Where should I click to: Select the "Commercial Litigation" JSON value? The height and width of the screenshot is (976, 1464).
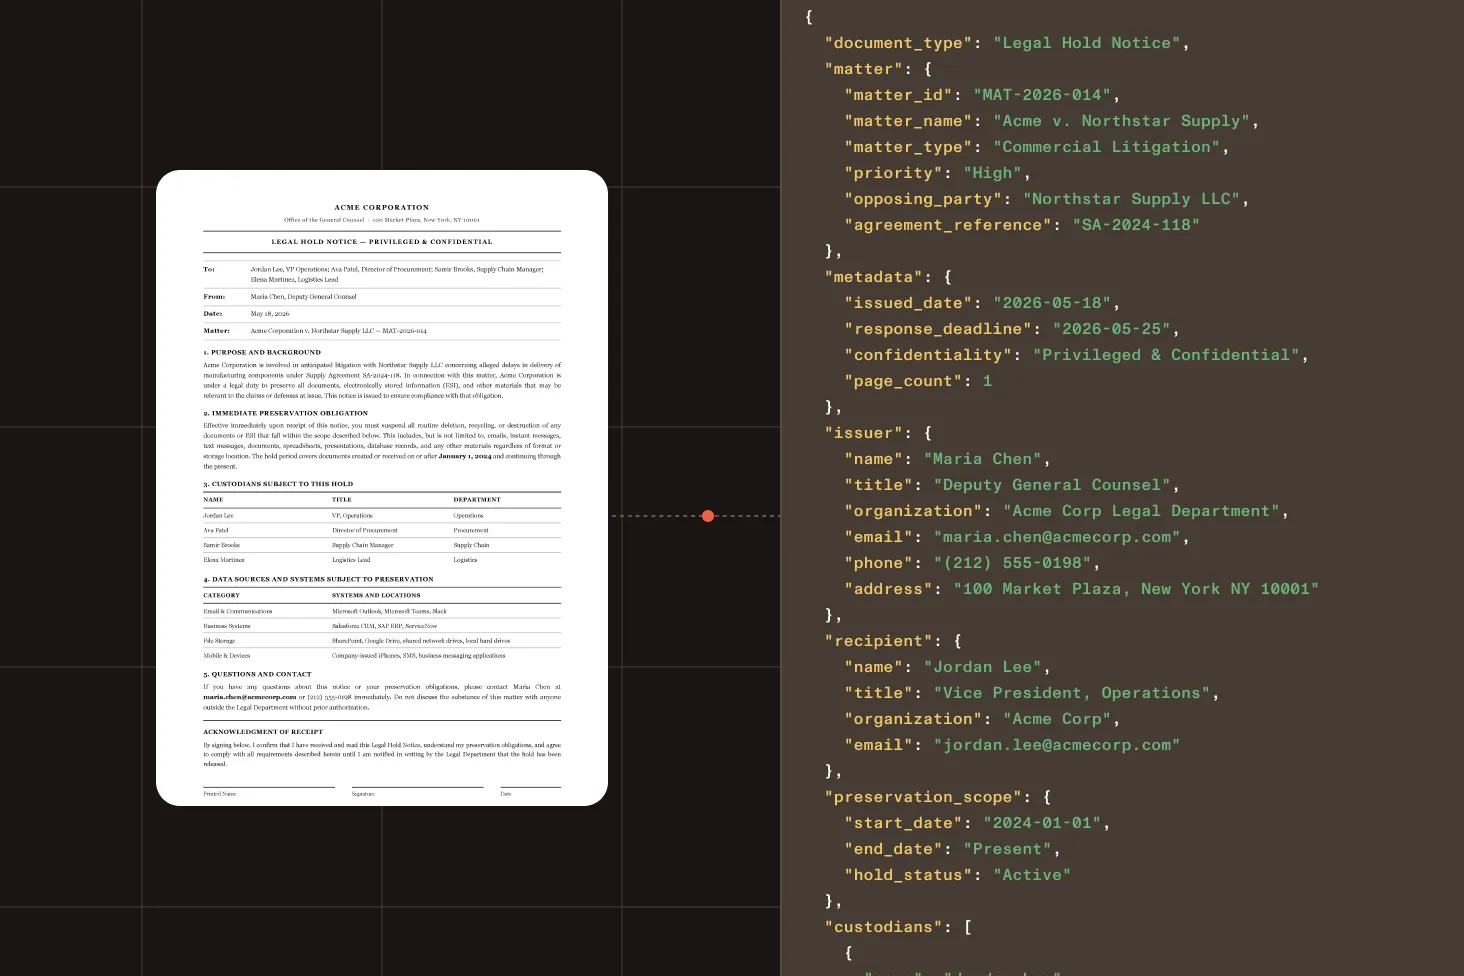pos(1106,147)
